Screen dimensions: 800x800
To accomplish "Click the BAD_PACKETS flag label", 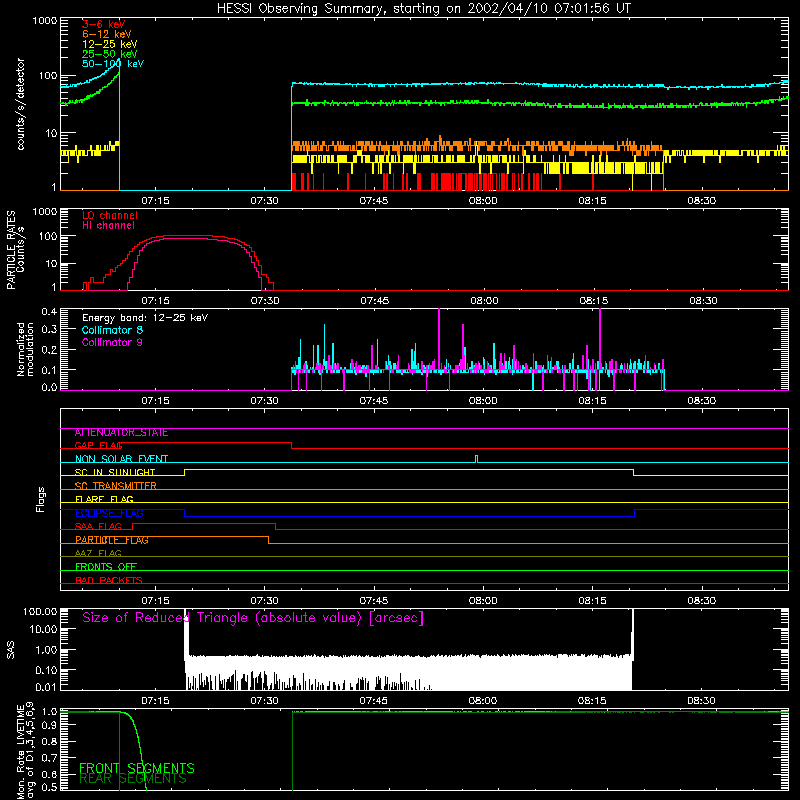I will coord(109,580).
